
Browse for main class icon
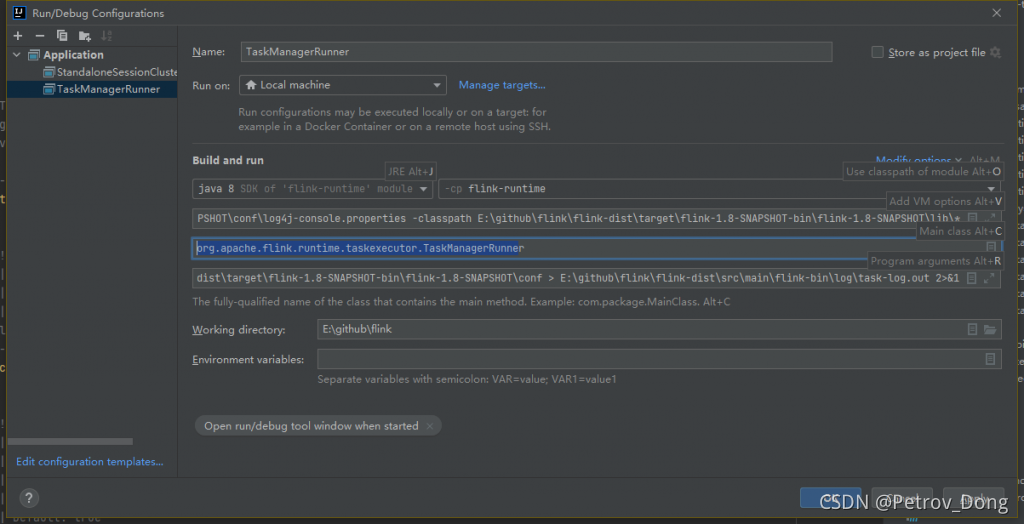click(x=991, y=248)
